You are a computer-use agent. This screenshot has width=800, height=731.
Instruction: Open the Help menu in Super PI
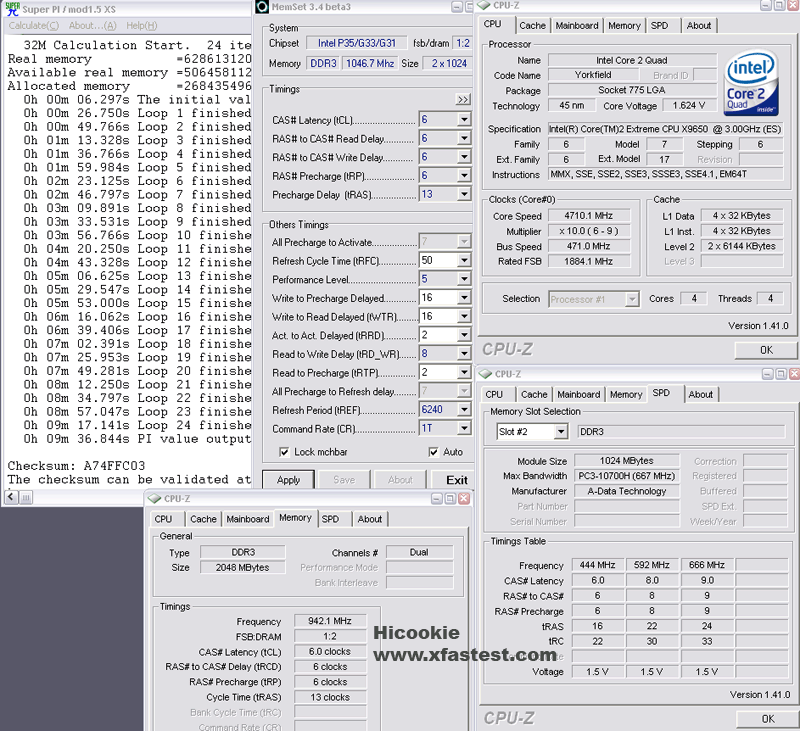tap(142, 26)
